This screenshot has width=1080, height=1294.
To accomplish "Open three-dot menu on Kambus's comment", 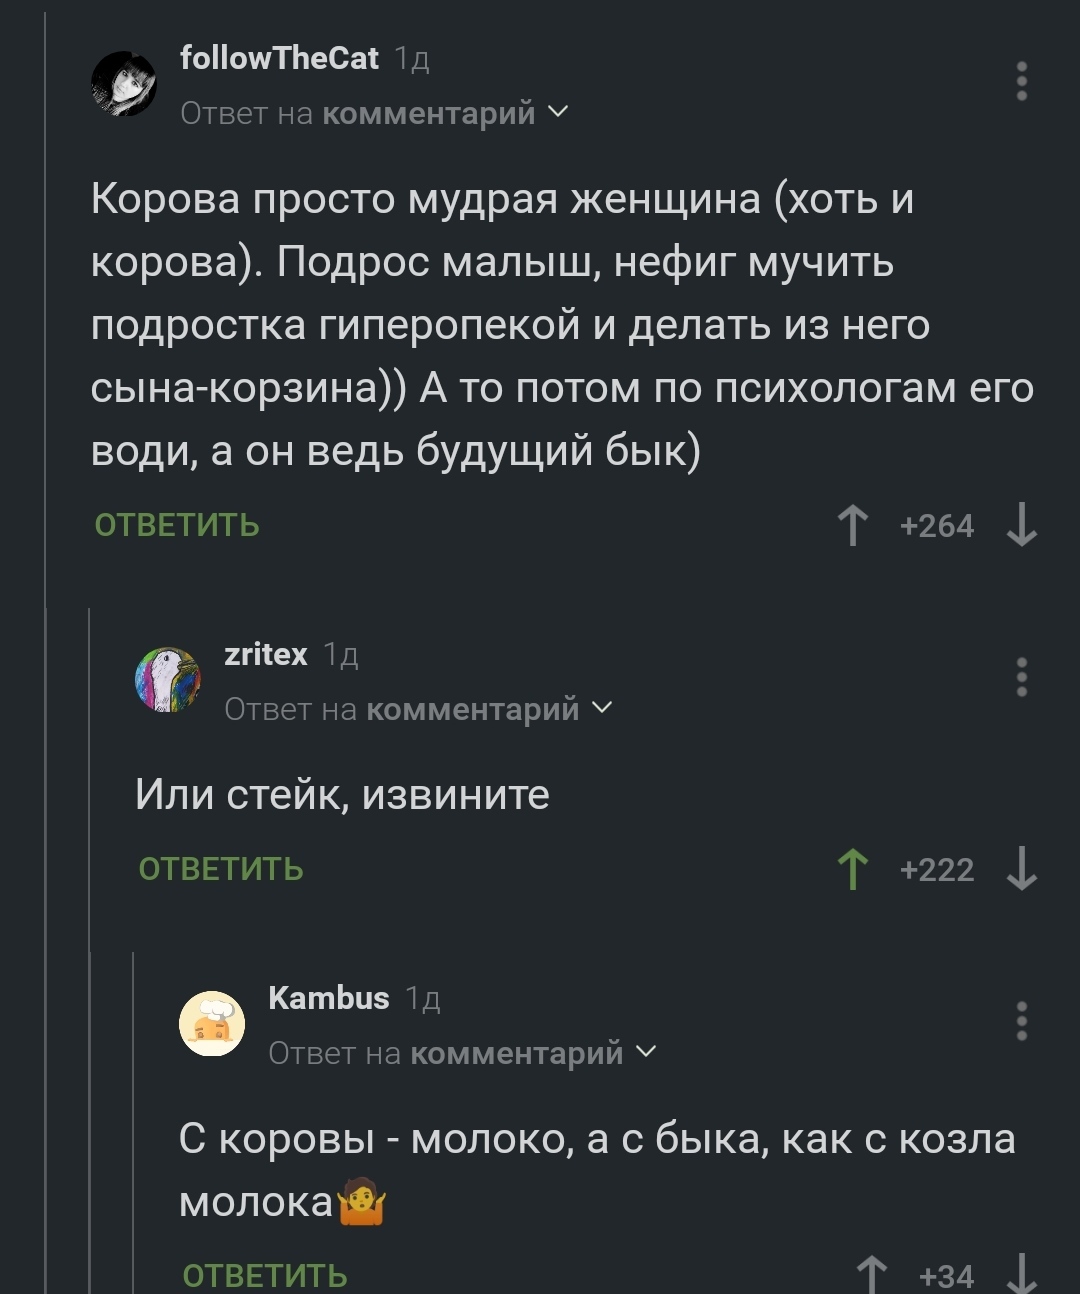I will 1021,1022.
